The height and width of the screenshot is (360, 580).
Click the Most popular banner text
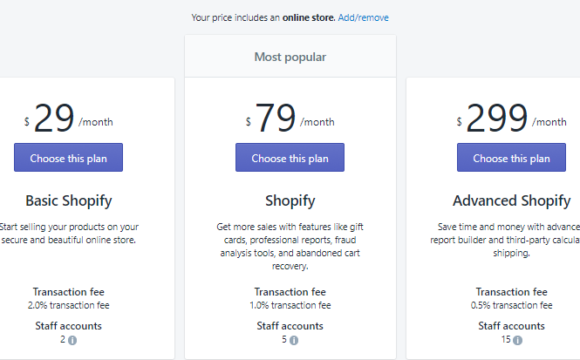click(290, 57)
